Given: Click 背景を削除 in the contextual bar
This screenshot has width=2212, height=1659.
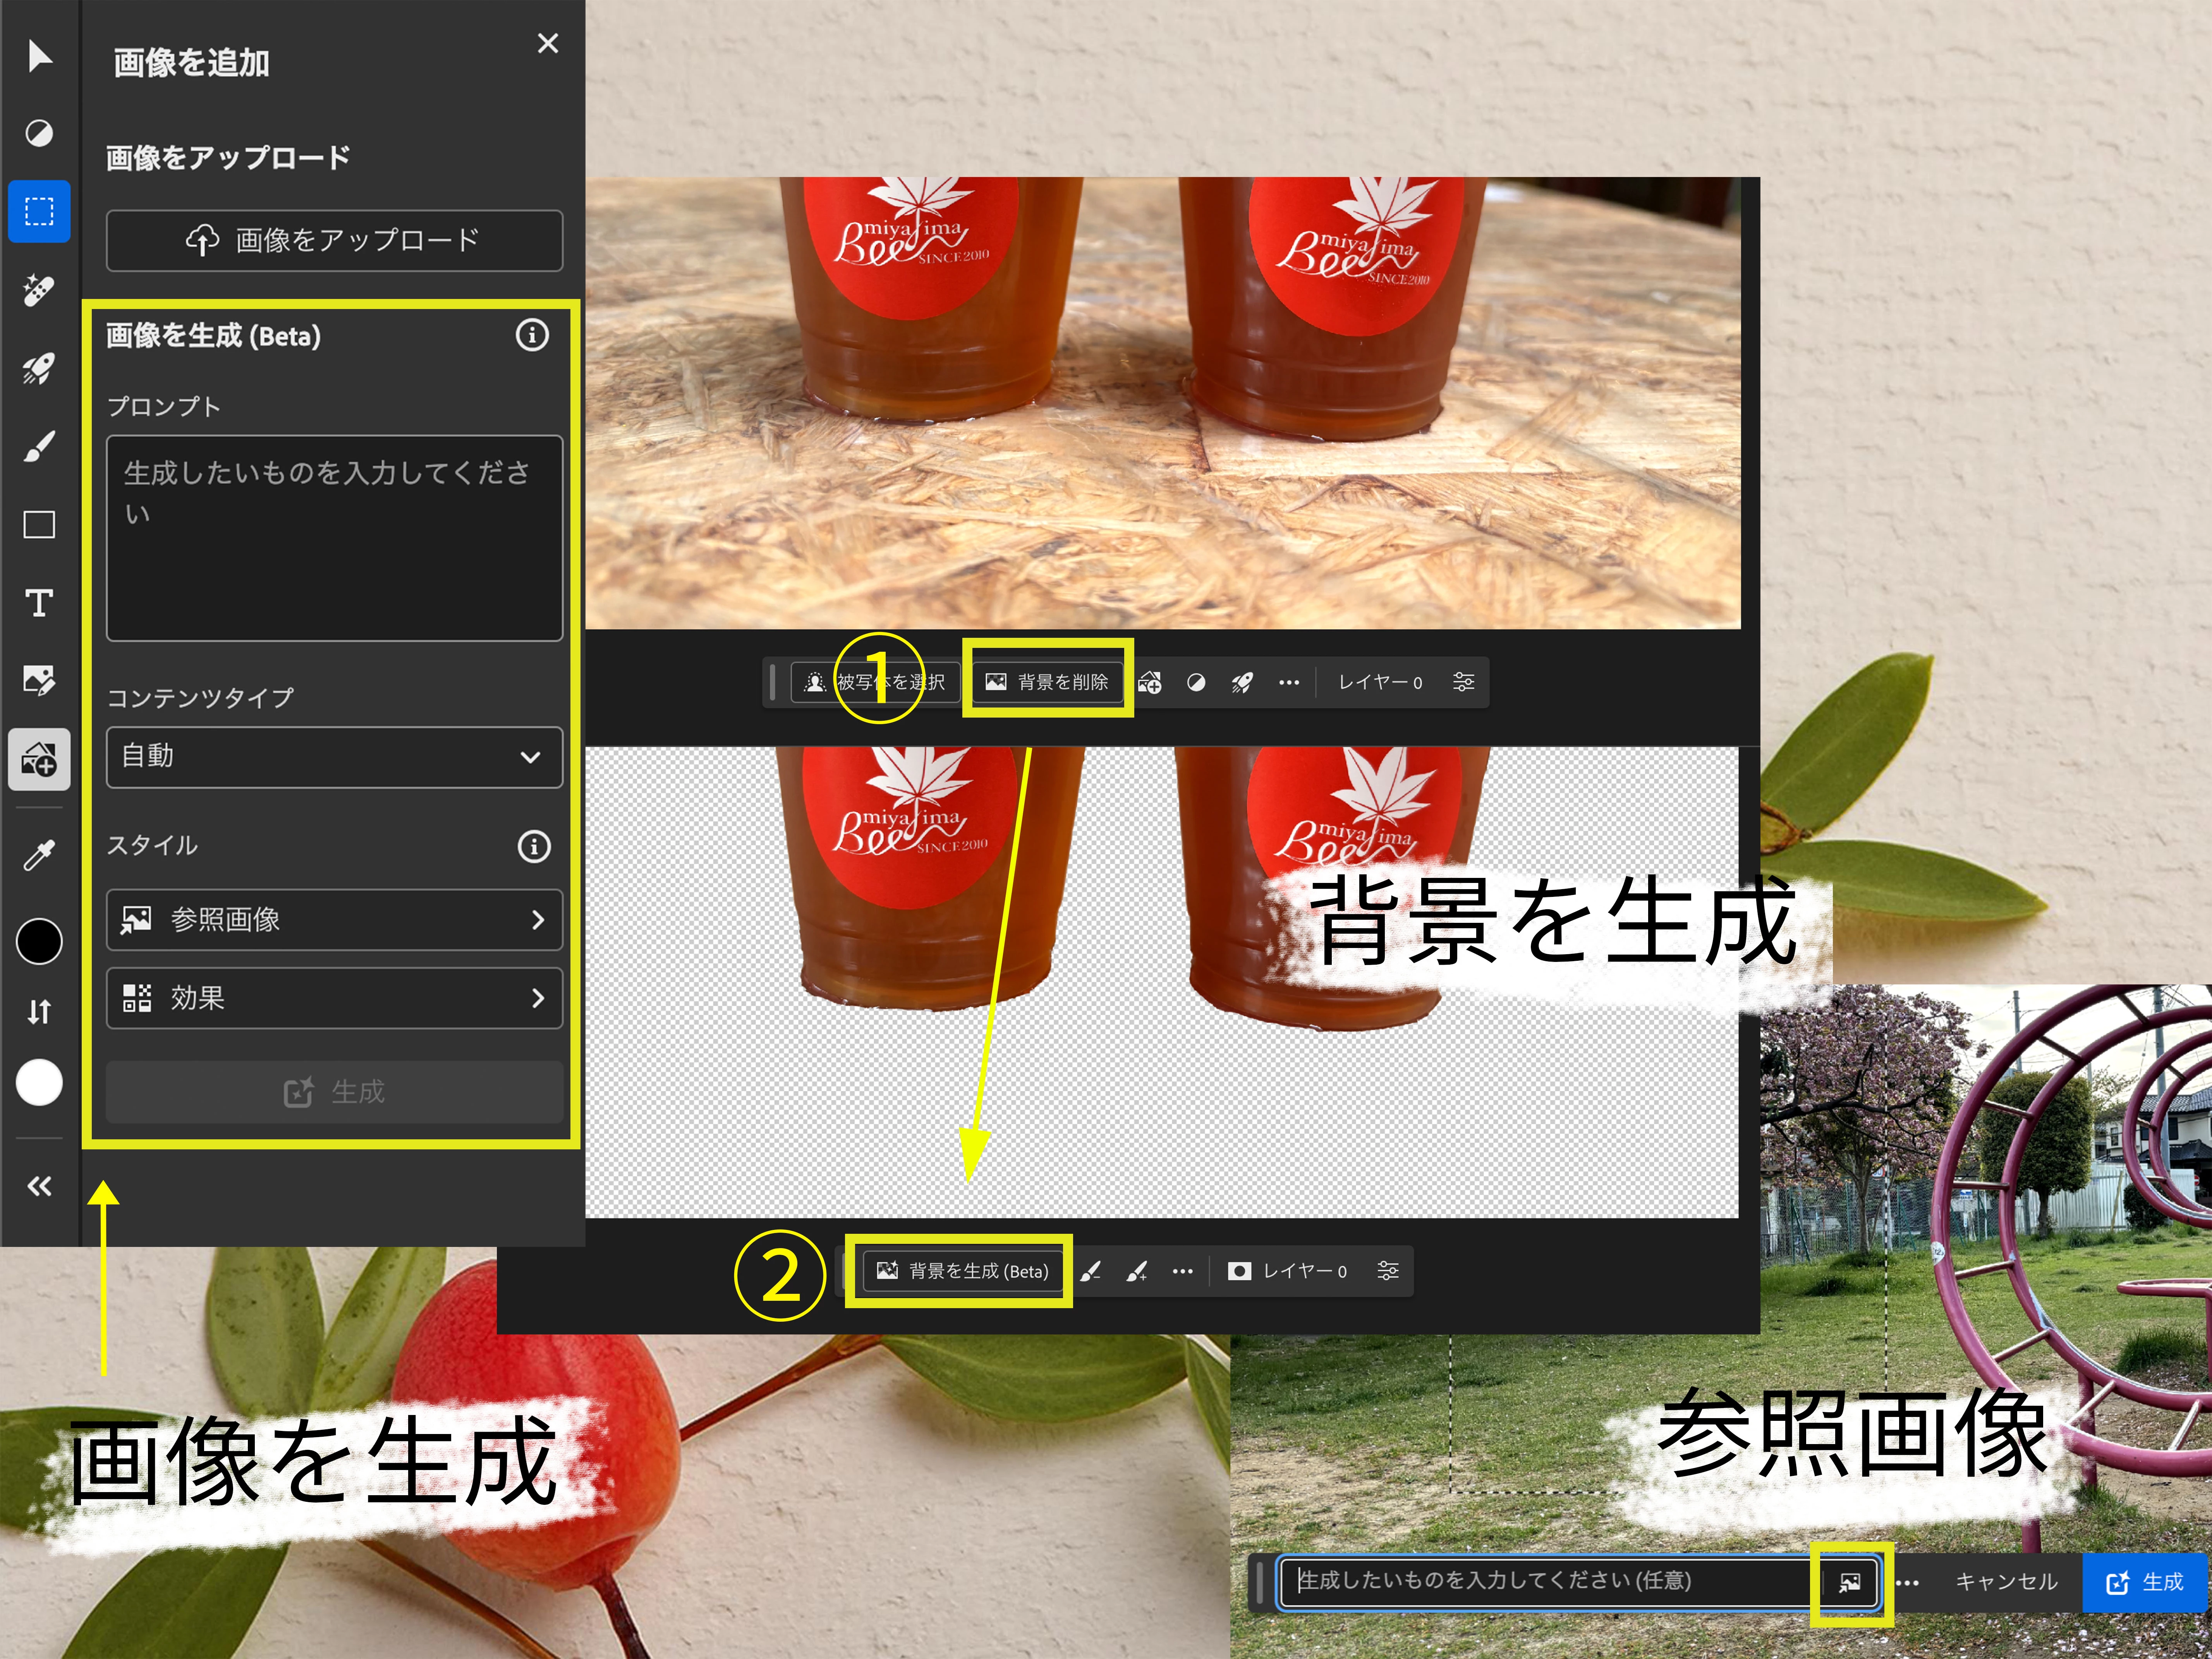Looking at the screenshot, I should point(1047,682).
